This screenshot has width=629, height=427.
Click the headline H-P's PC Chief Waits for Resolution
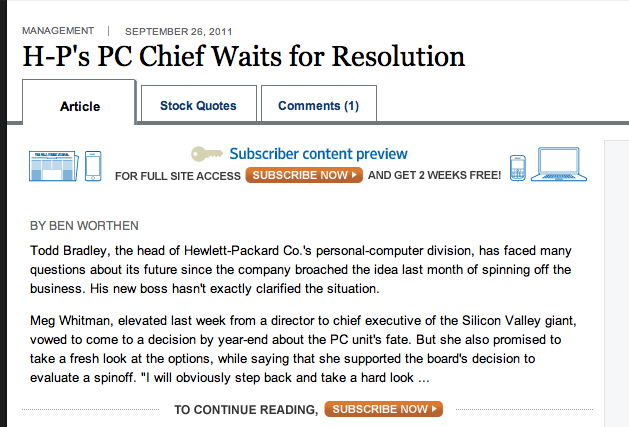(x=243, y=56)
